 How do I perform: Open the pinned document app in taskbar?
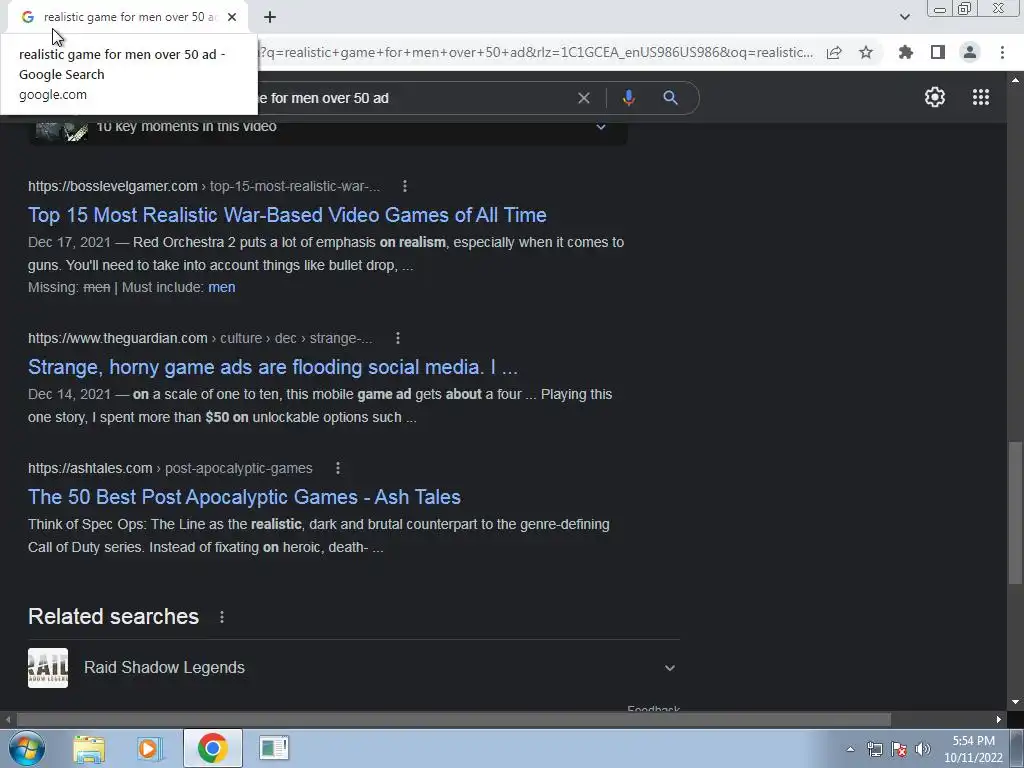click(x=274, y=748)
